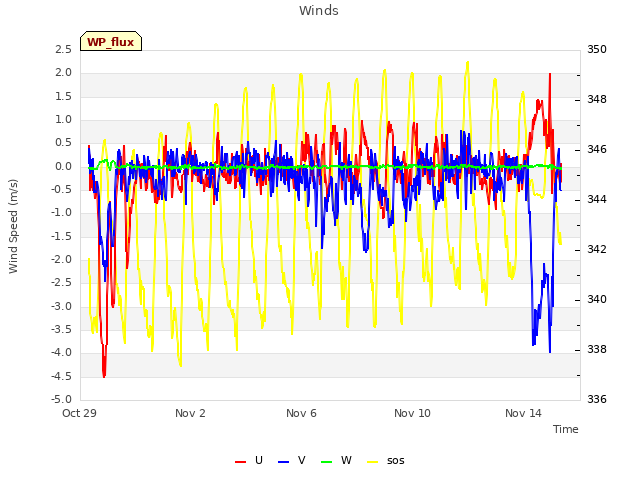Click the -0.5 left axis value
Image resolution: width=640 pixels, height=480 pixels.
(x=61, y=189)
